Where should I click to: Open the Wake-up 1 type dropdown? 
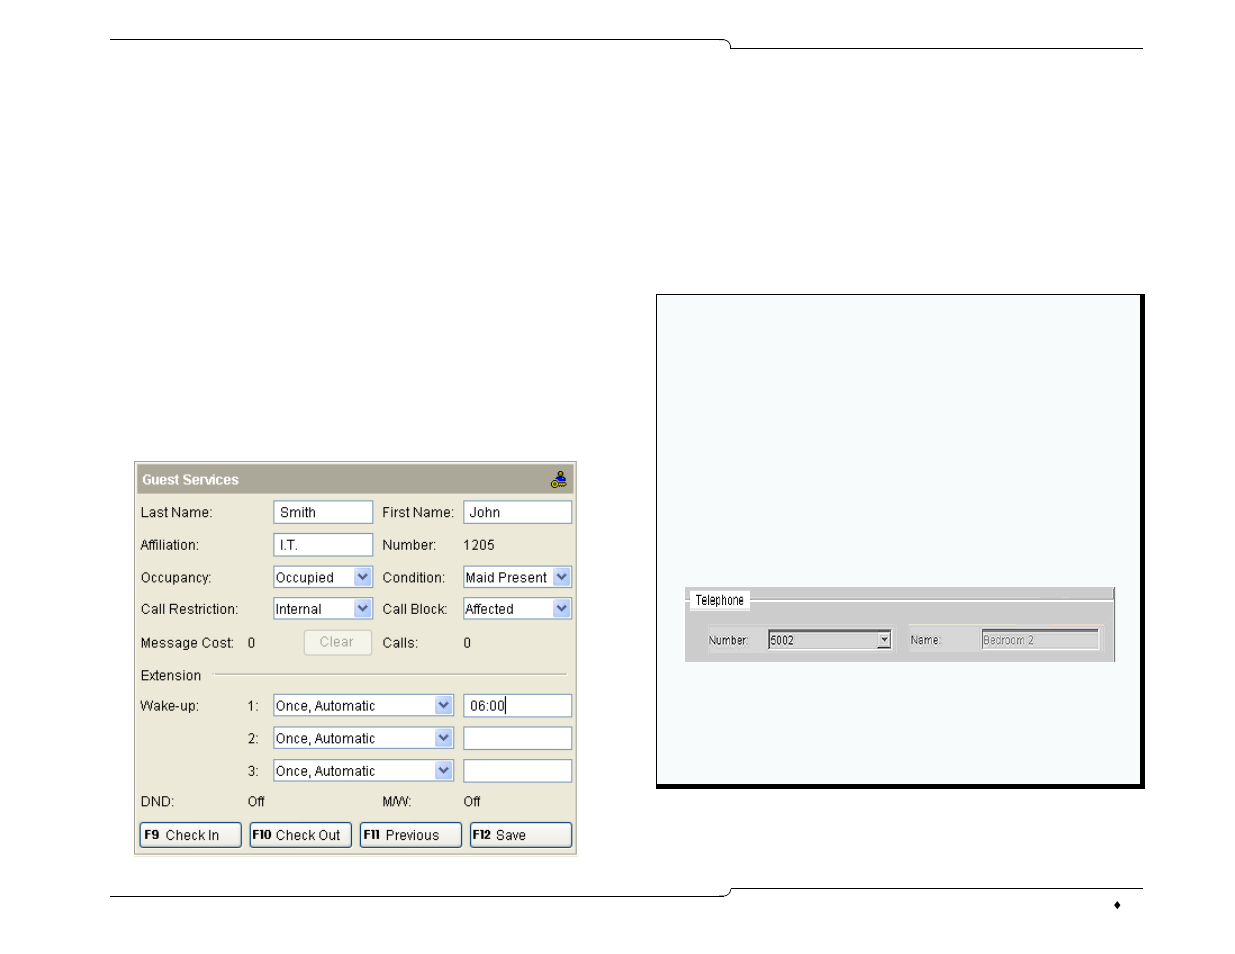(363, 705)
